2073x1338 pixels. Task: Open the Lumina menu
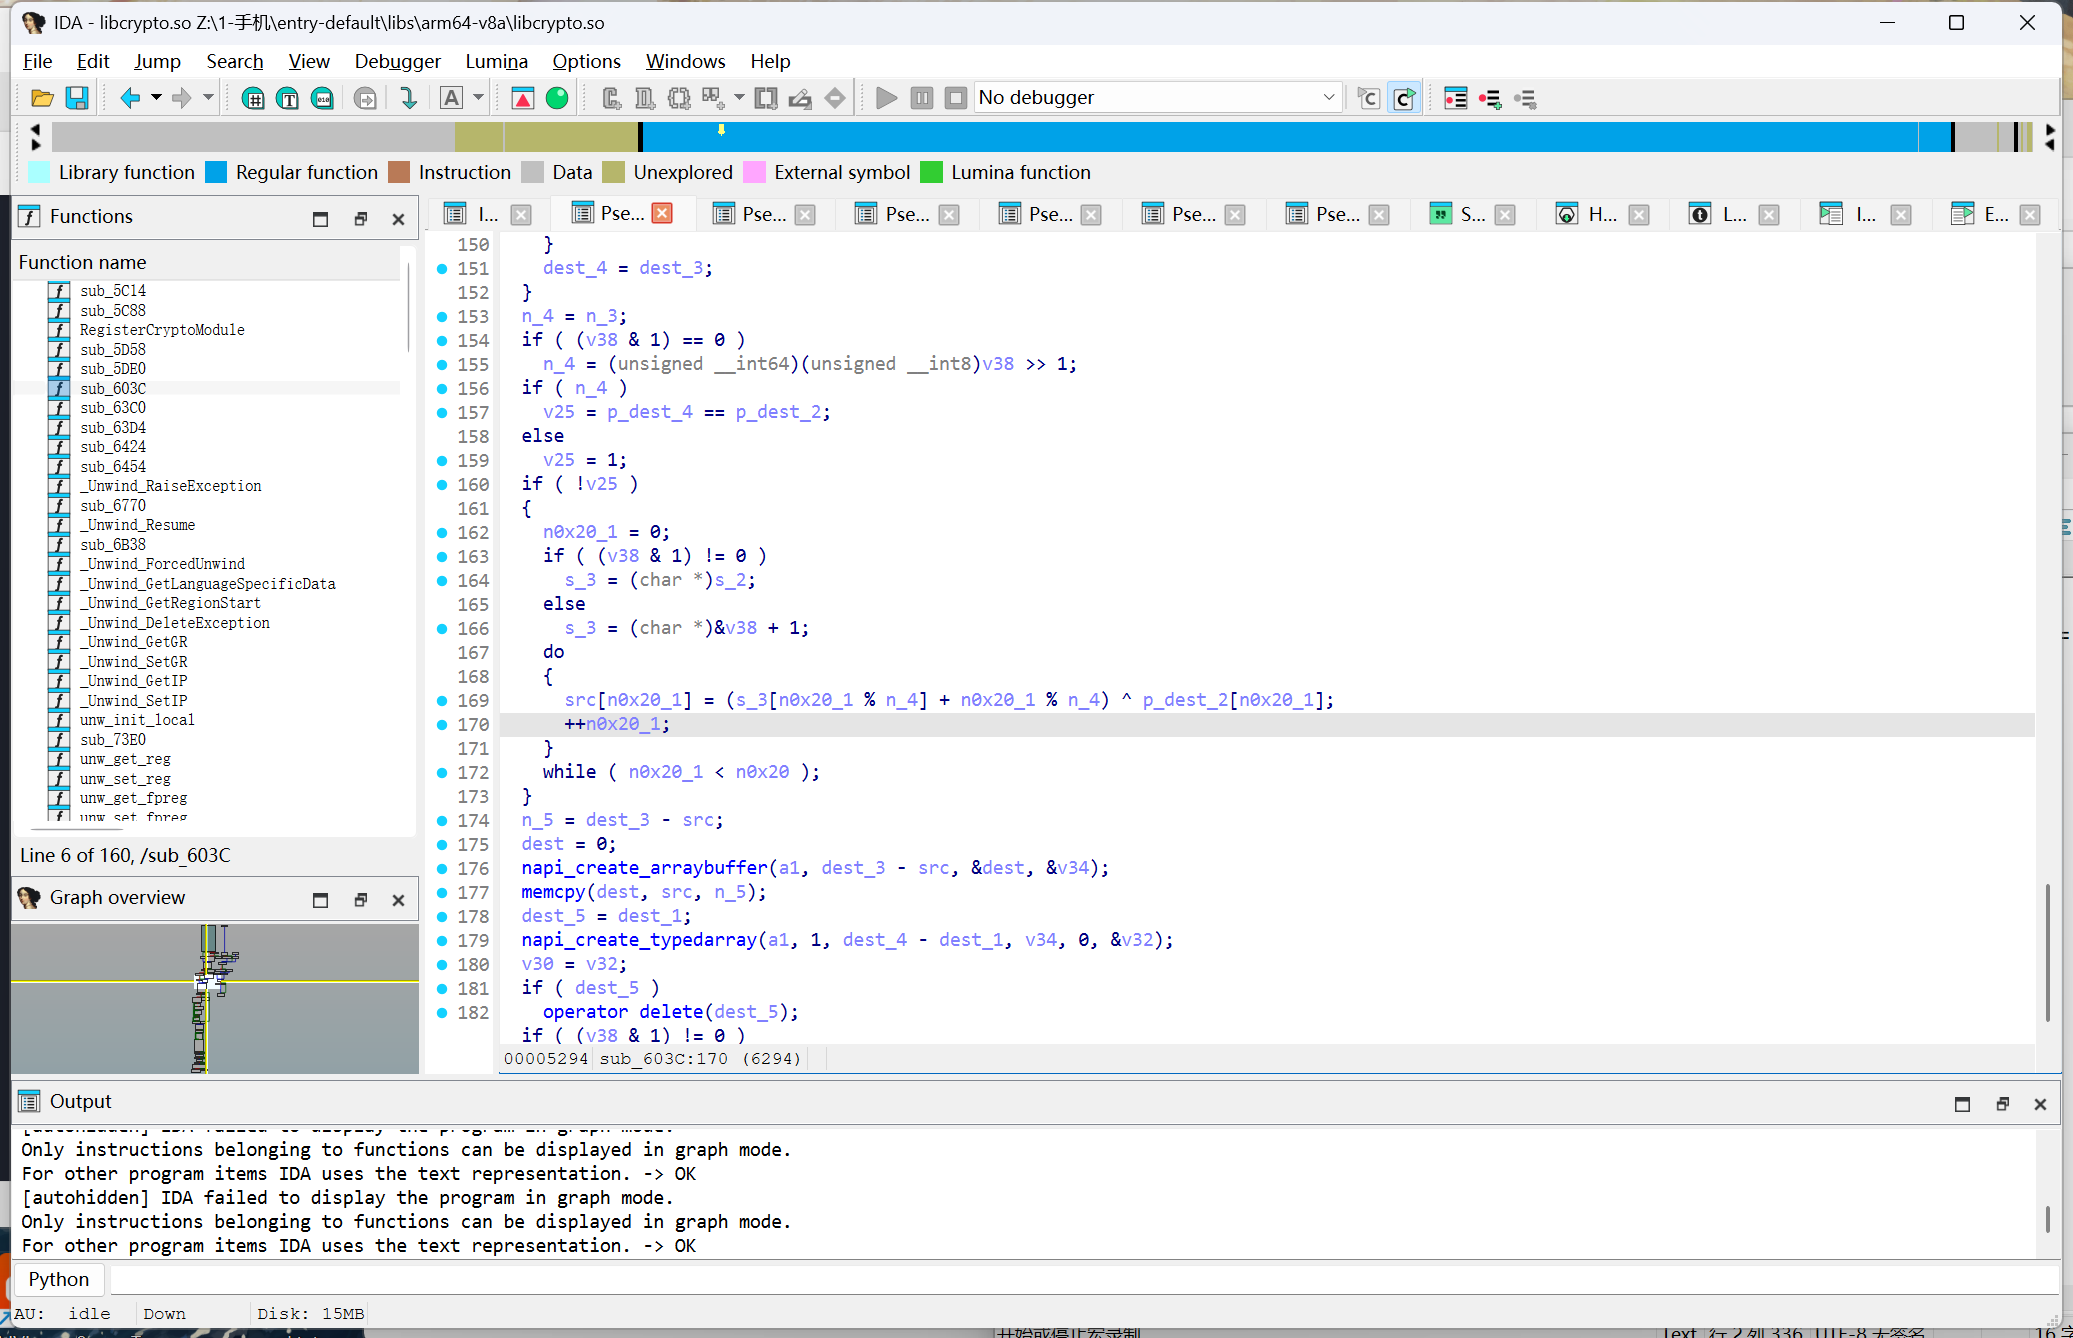(x=496, y=61)
